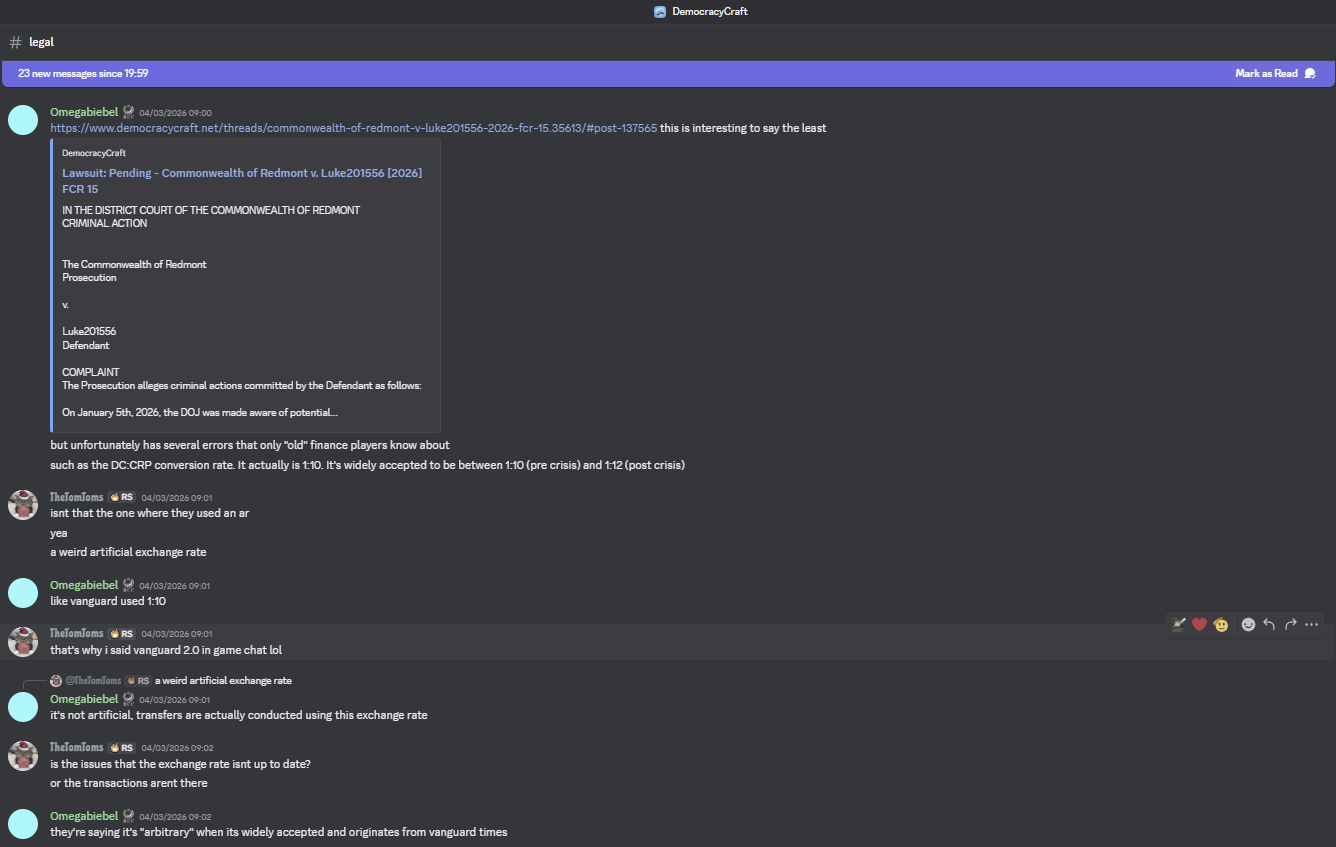Open TheTomToms avatar on 'isnt that the one' message

(x=23, y=505)
